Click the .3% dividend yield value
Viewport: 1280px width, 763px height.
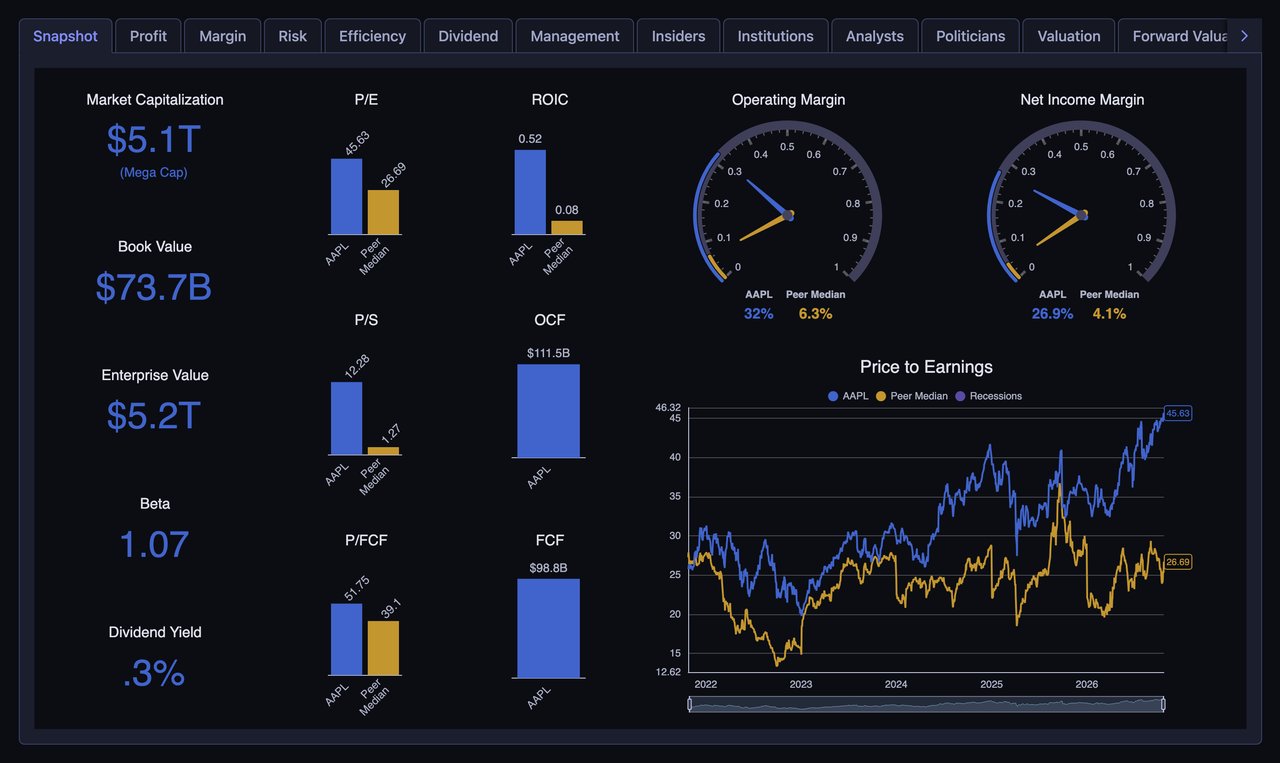154,673
